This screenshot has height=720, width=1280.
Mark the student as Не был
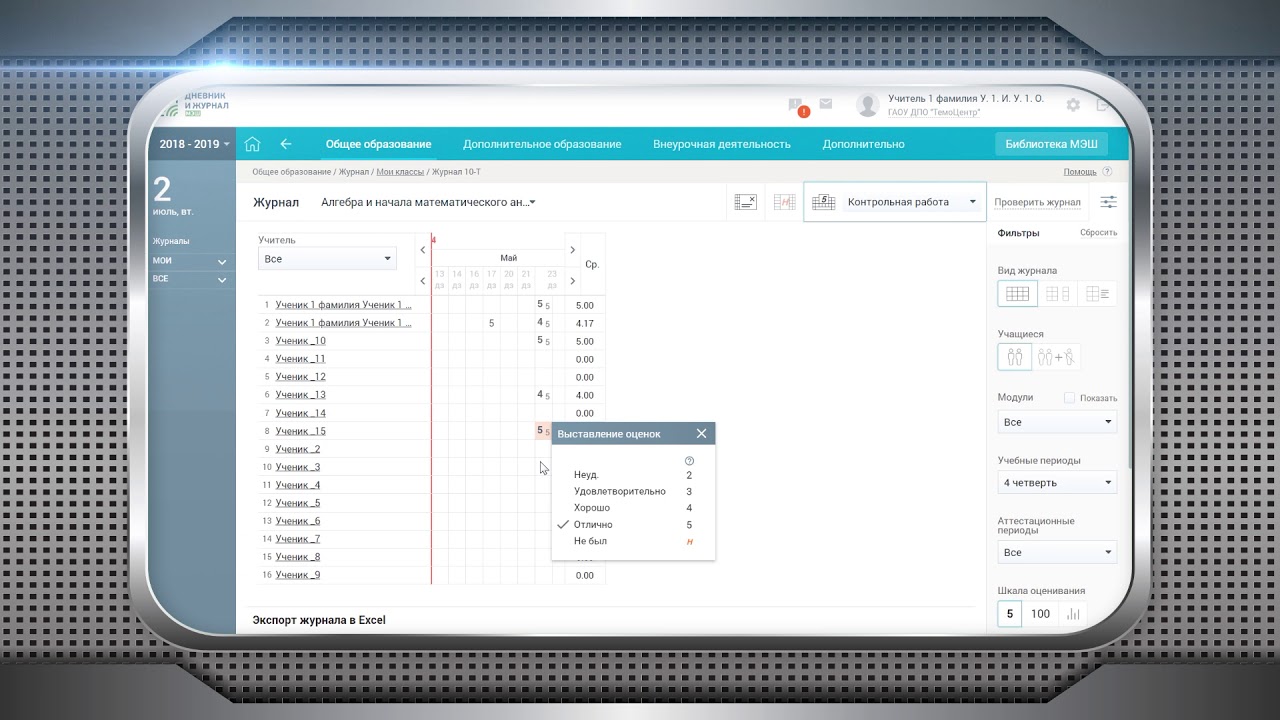(x=633, y=541)
